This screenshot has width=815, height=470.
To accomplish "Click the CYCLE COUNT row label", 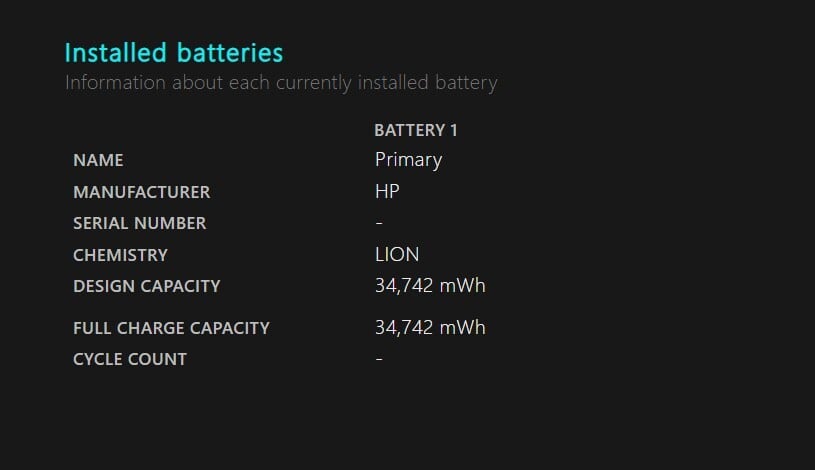I will coord(130,359).
